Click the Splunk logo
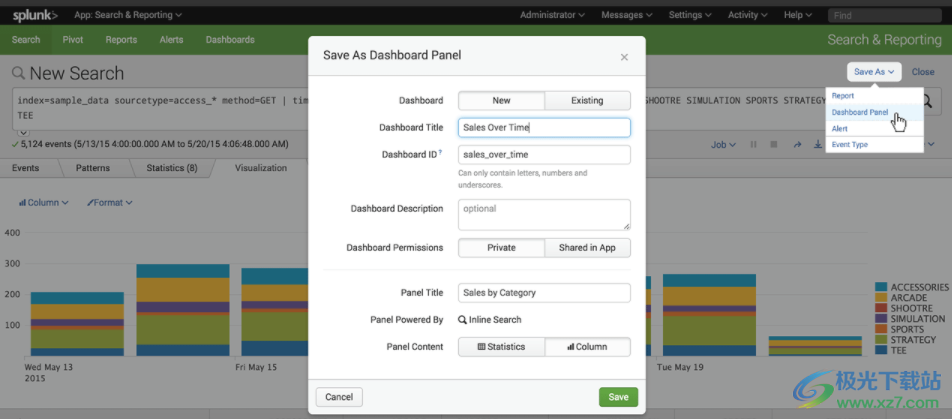Screen dimensions: 952x419 (x=35, y=15)
